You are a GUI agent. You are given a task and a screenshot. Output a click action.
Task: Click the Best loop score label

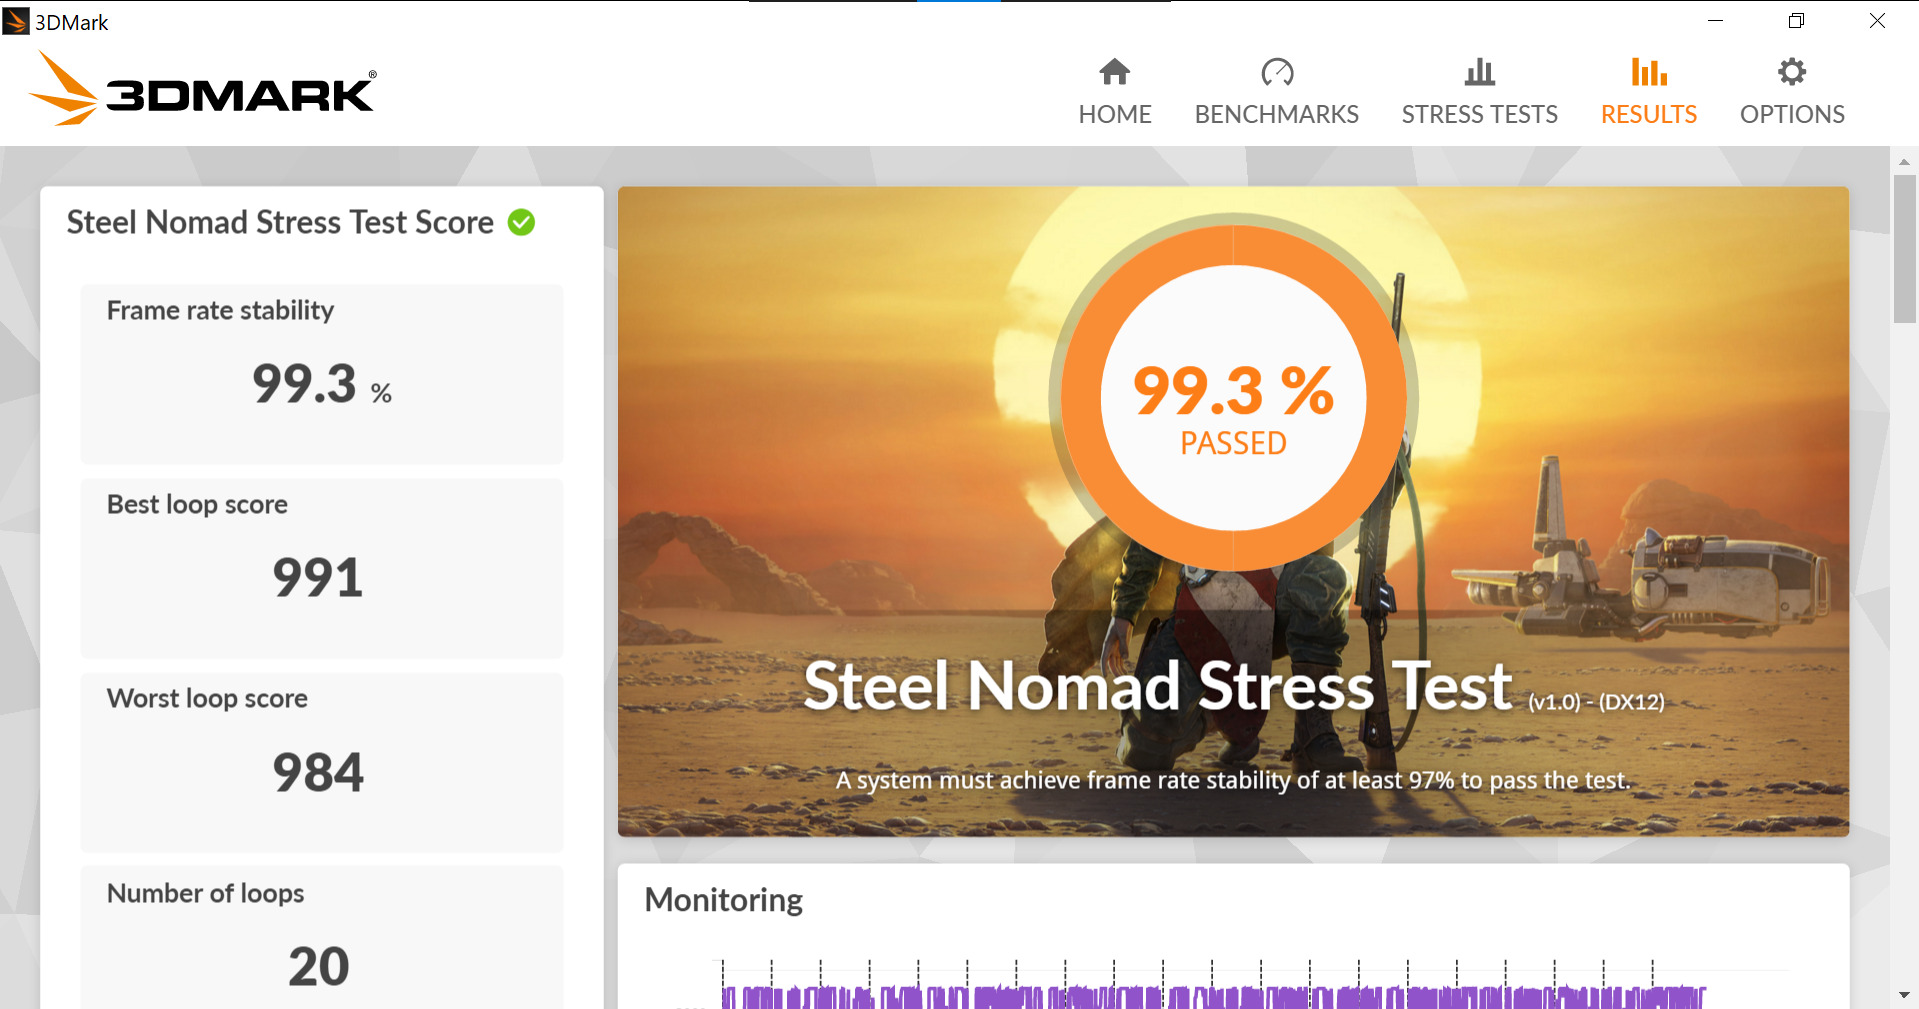pos(197,504)
